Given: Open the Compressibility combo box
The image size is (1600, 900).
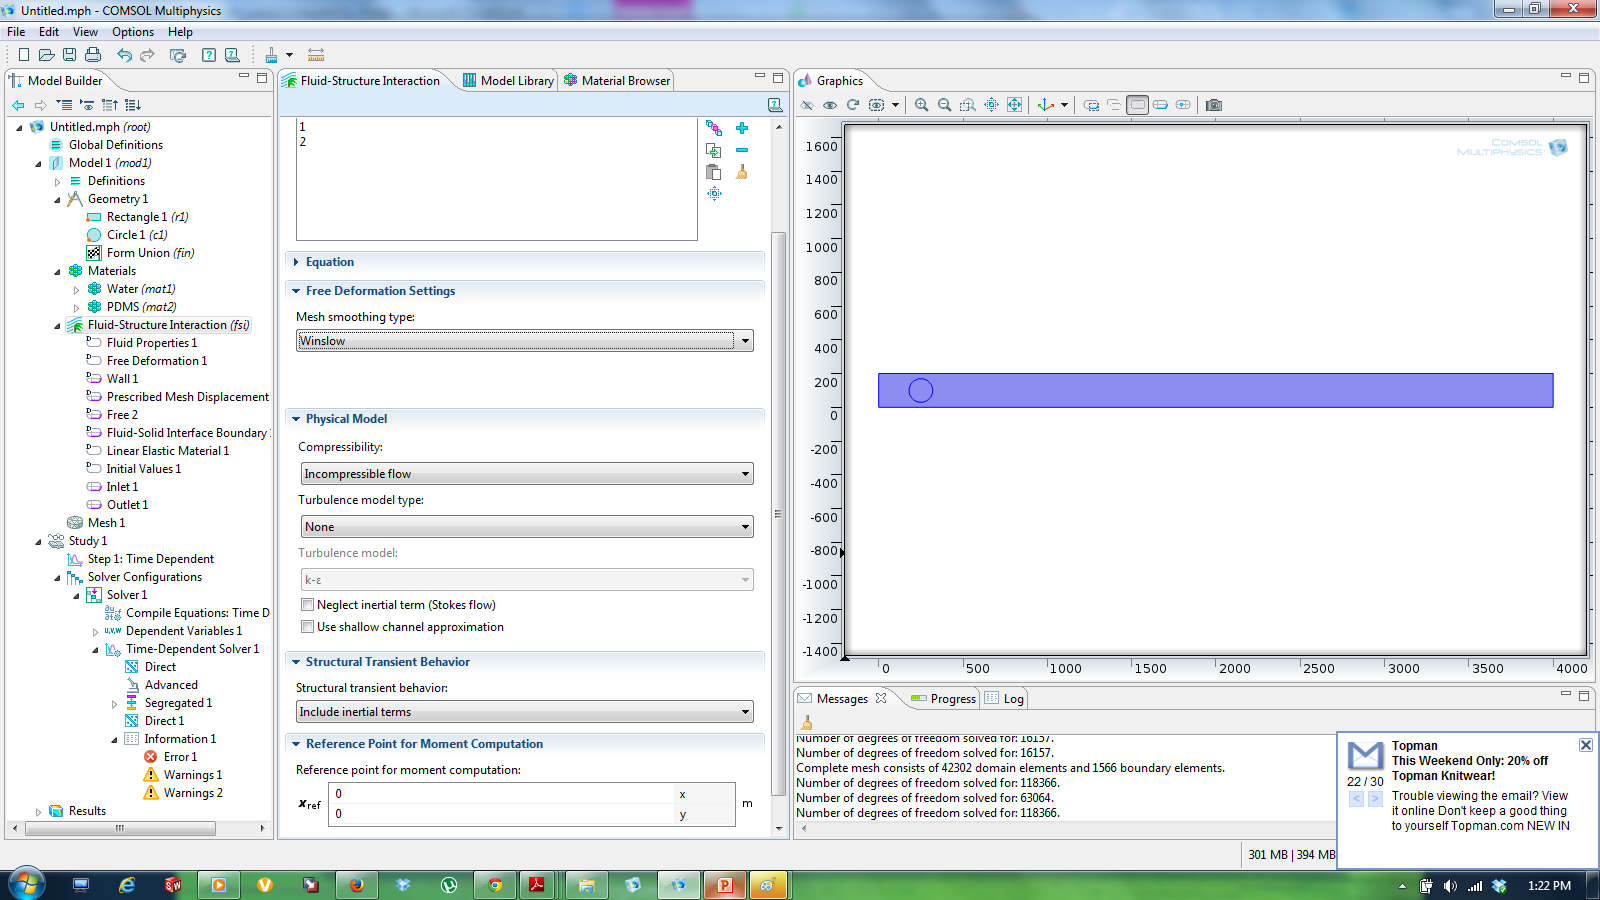Looking at the screenshot, I should pyautogui.click(x=526, y=474).
